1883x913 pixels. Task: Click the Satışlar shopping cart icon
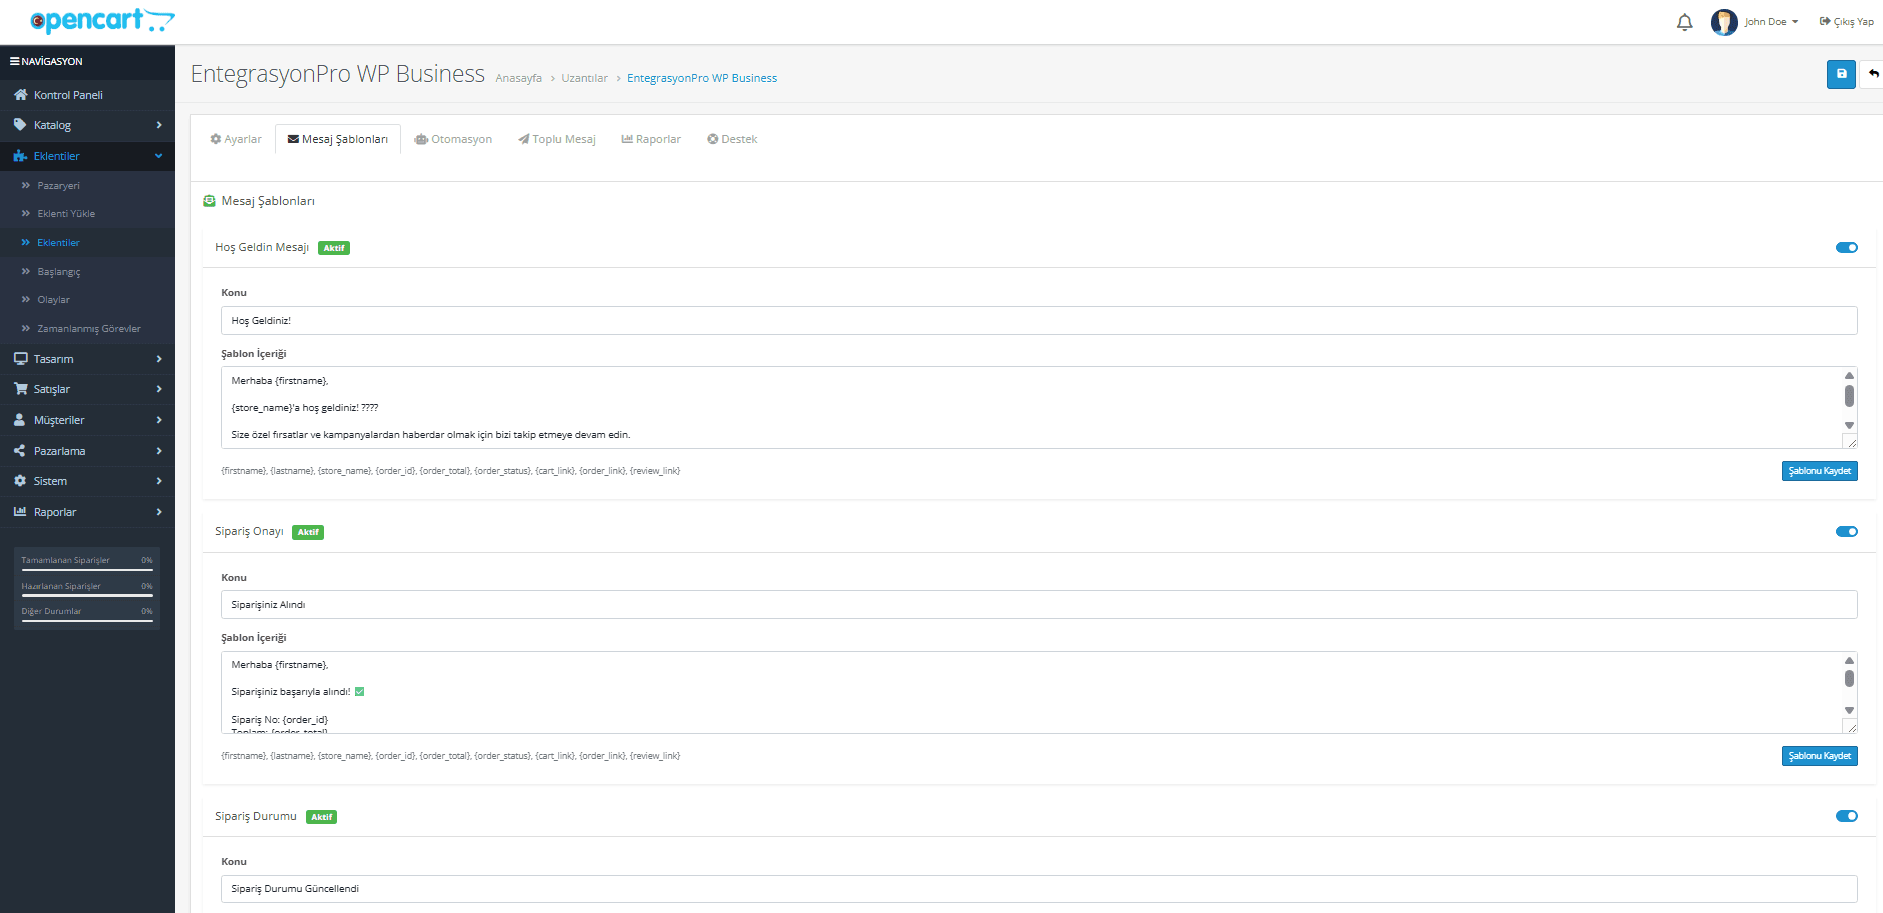[x=20, y=389]
